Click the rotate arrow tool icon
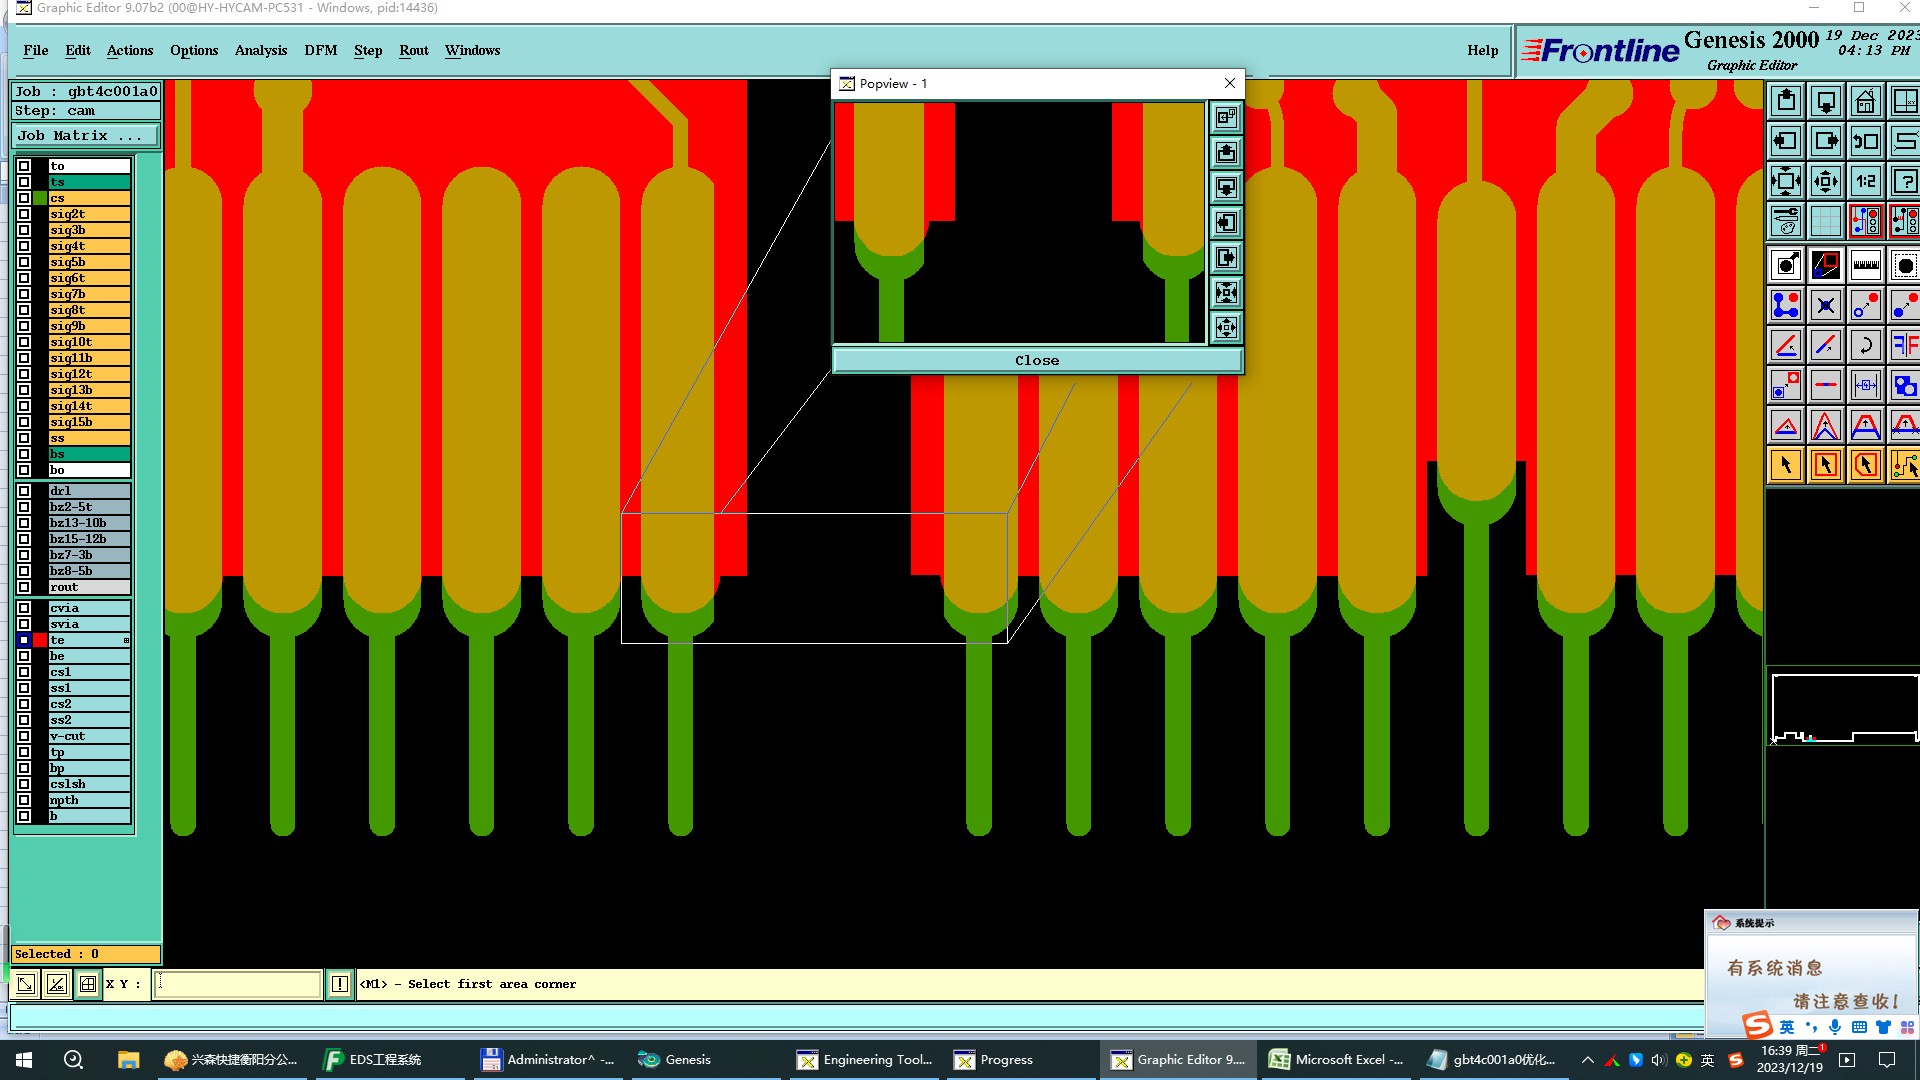1920x1080 pixels. (1865, 346)
